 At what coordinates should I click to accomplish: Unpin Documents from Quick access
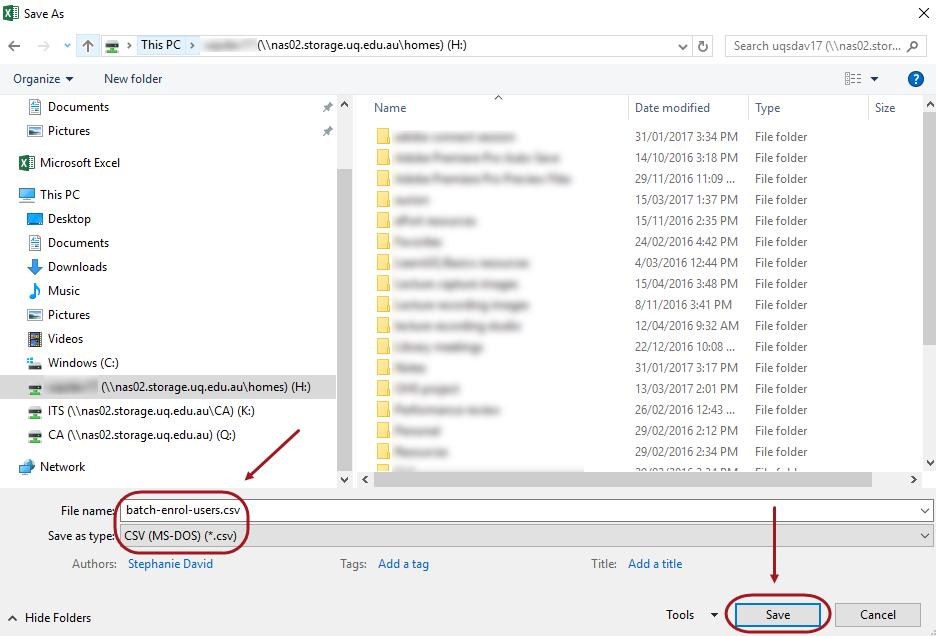(327, 106)
